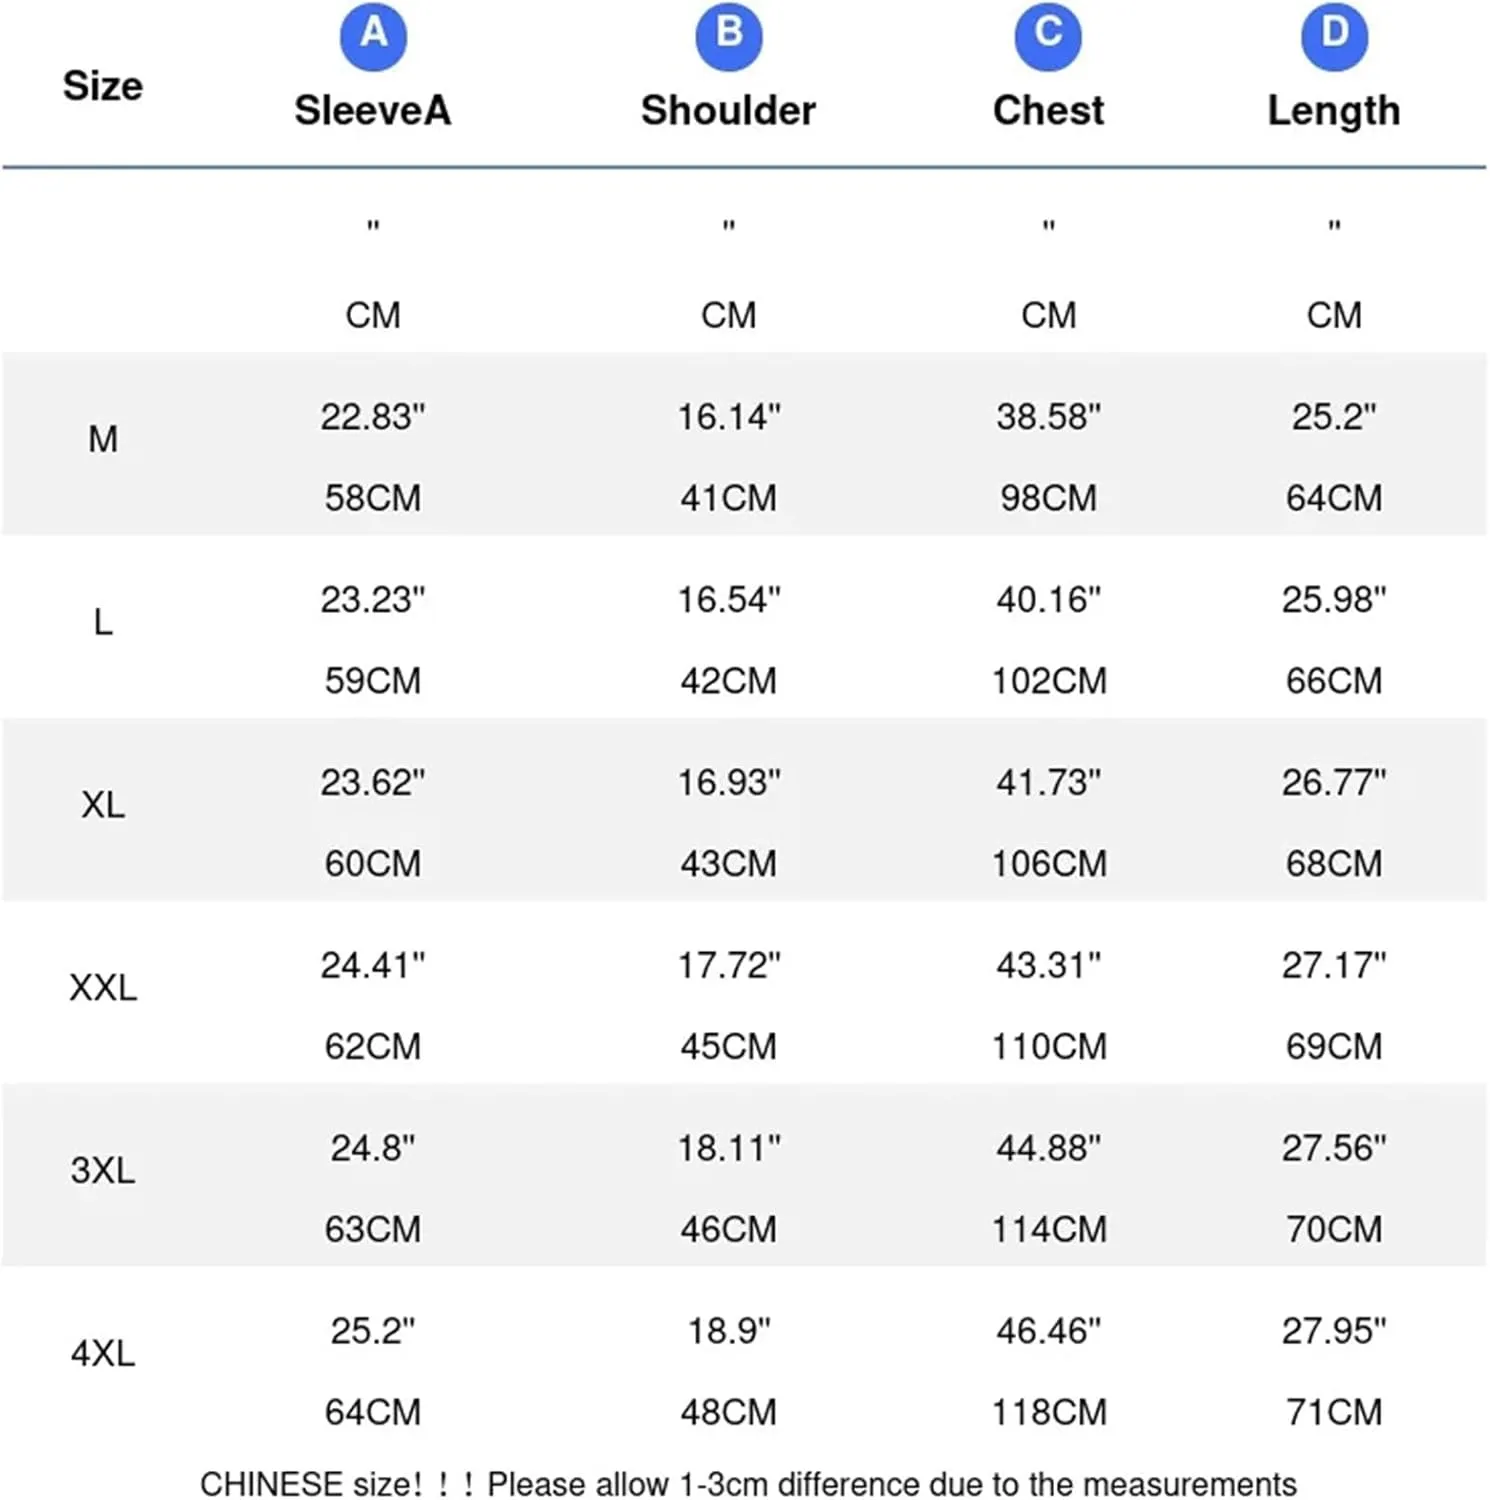
Task: Click the blue B circle icon
Action: pos(729,37)
